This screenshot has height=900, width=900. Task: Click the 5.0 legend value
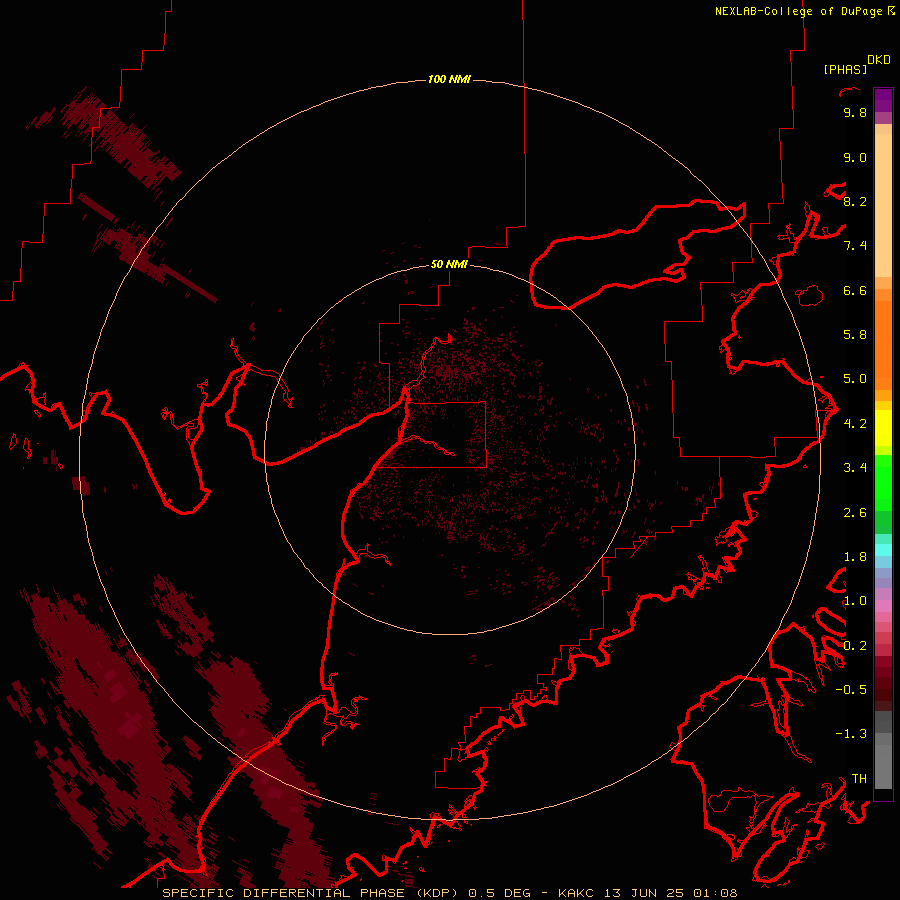tap(855, 379)
